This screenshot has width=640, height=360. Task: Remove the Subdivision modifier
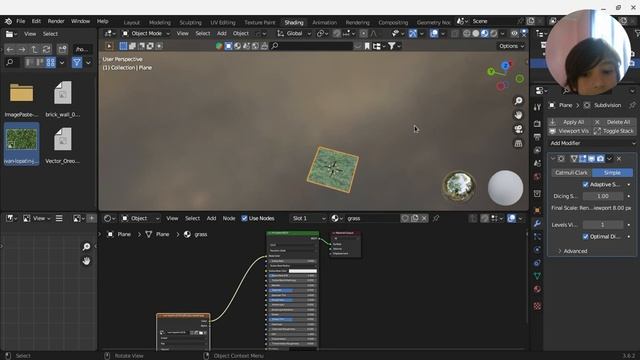619,158
